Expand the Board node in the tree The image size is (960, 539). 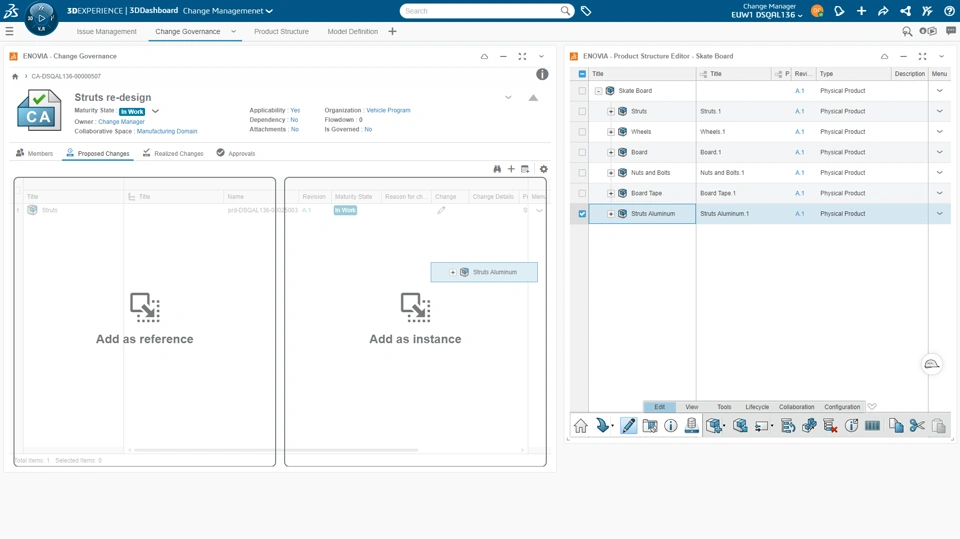coord(611,153)
